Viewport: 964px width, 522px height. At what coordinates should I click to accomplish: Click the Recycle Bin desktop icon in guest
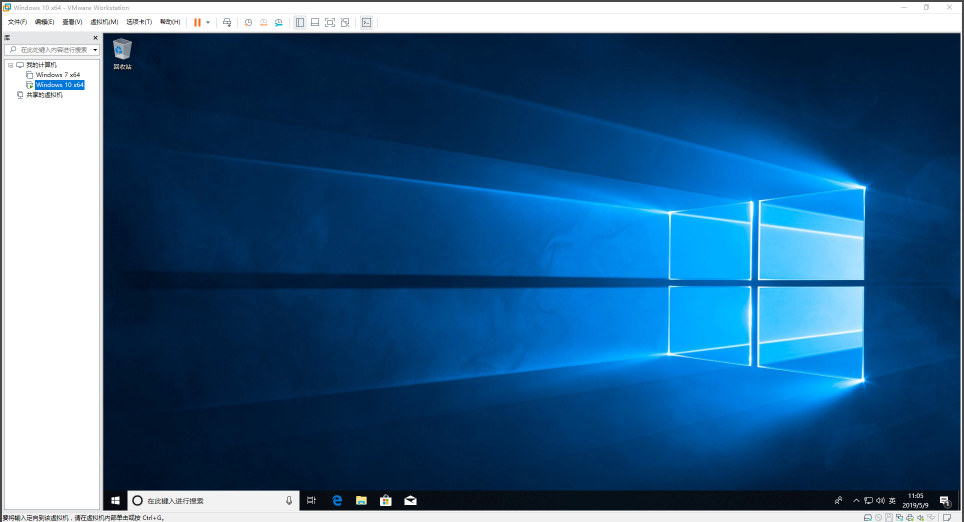(x=122, y=54)
